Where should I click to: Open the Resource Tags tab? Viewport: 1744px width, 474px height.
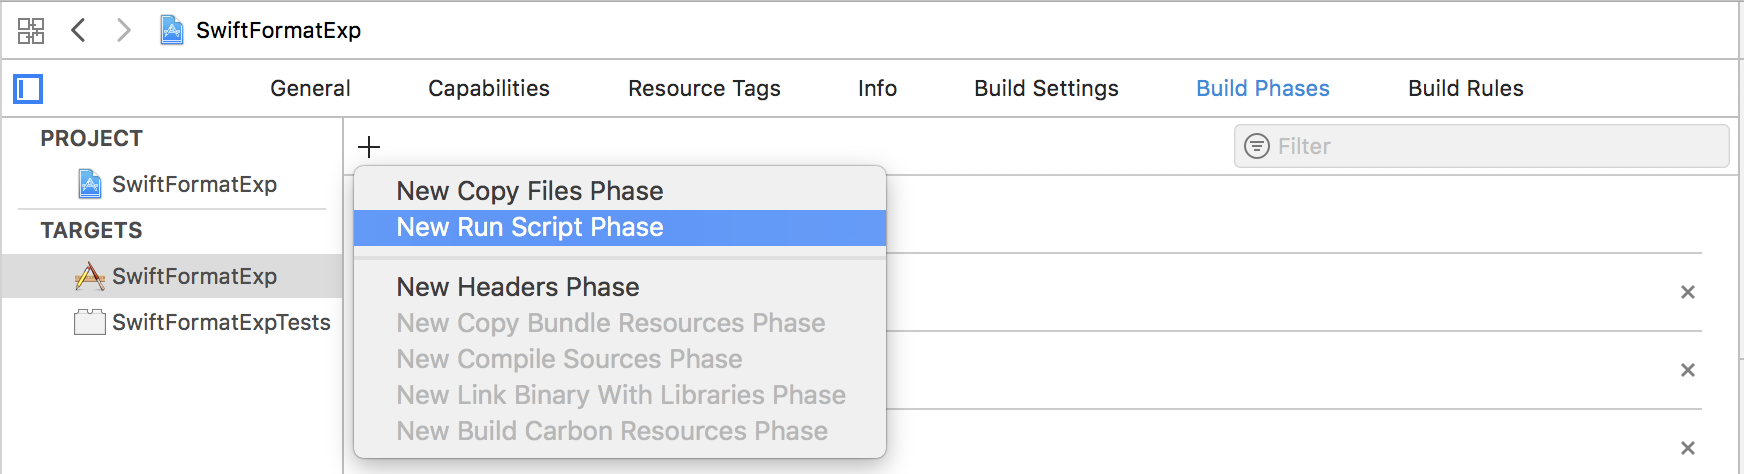coord(704,88)
